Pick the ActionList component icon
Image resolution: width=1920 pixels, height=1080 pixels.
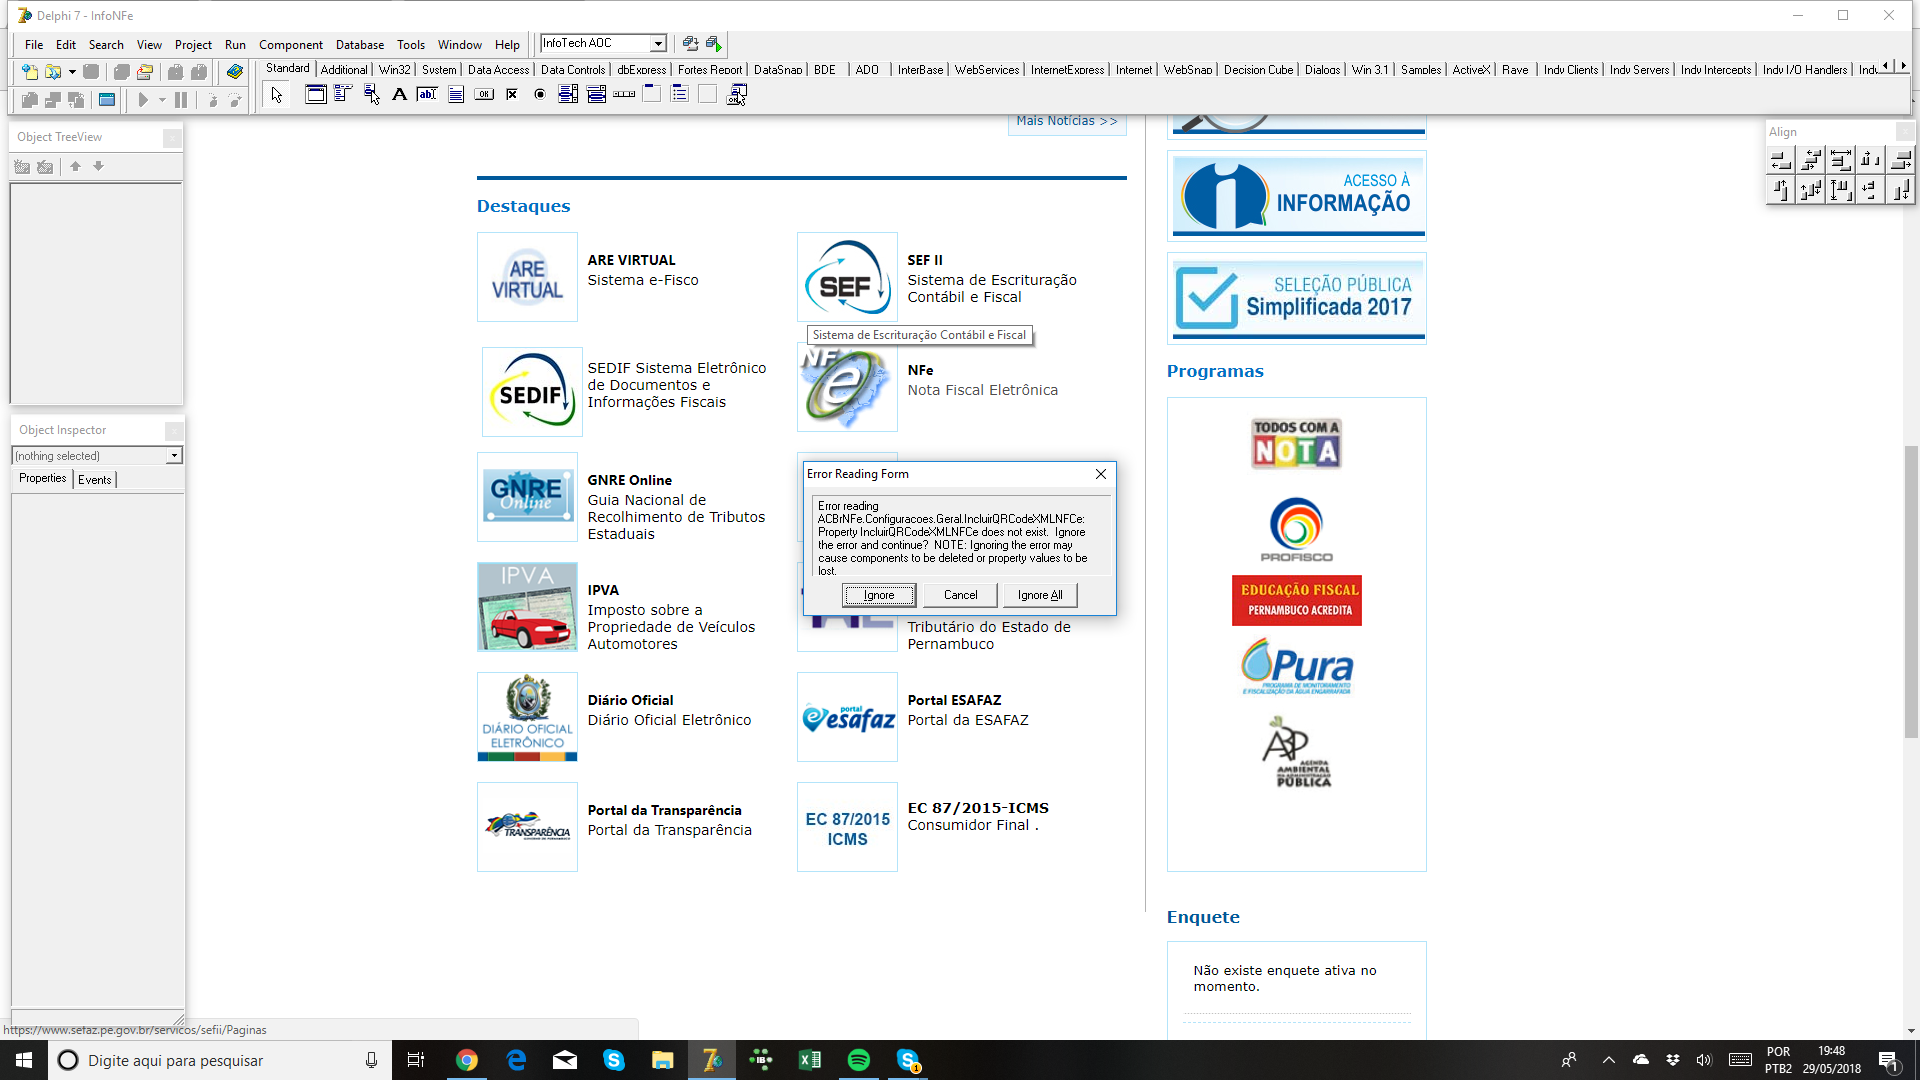click(x=737, y=95)
